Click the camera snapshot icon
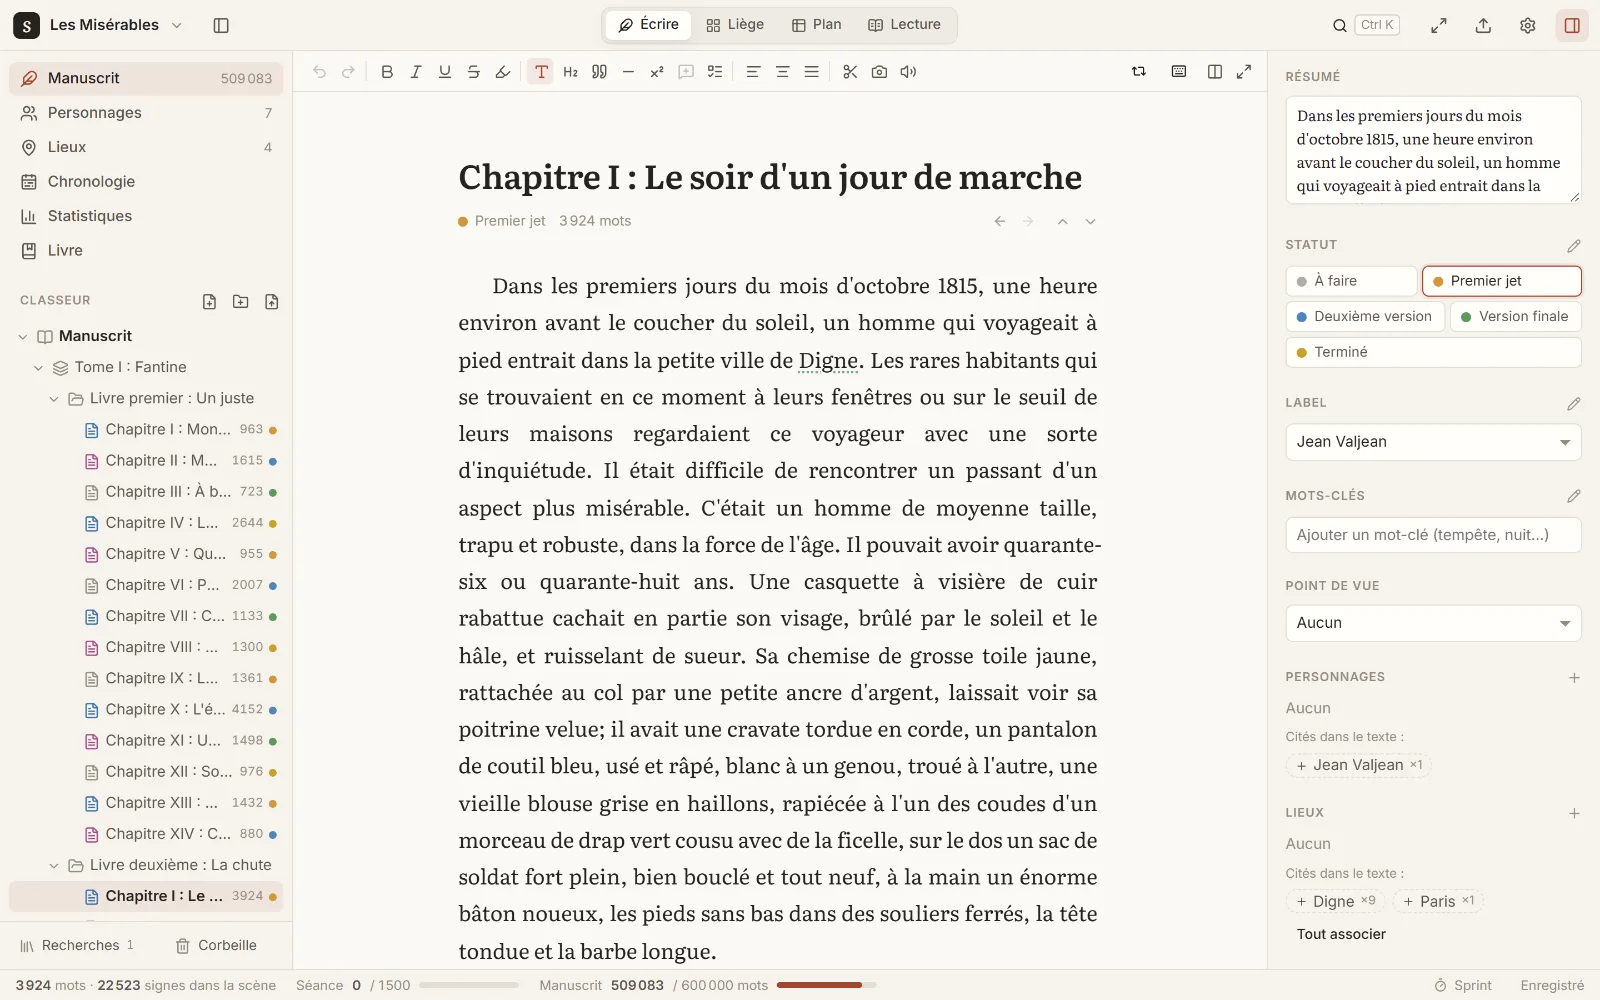 (x=879, y=72)
